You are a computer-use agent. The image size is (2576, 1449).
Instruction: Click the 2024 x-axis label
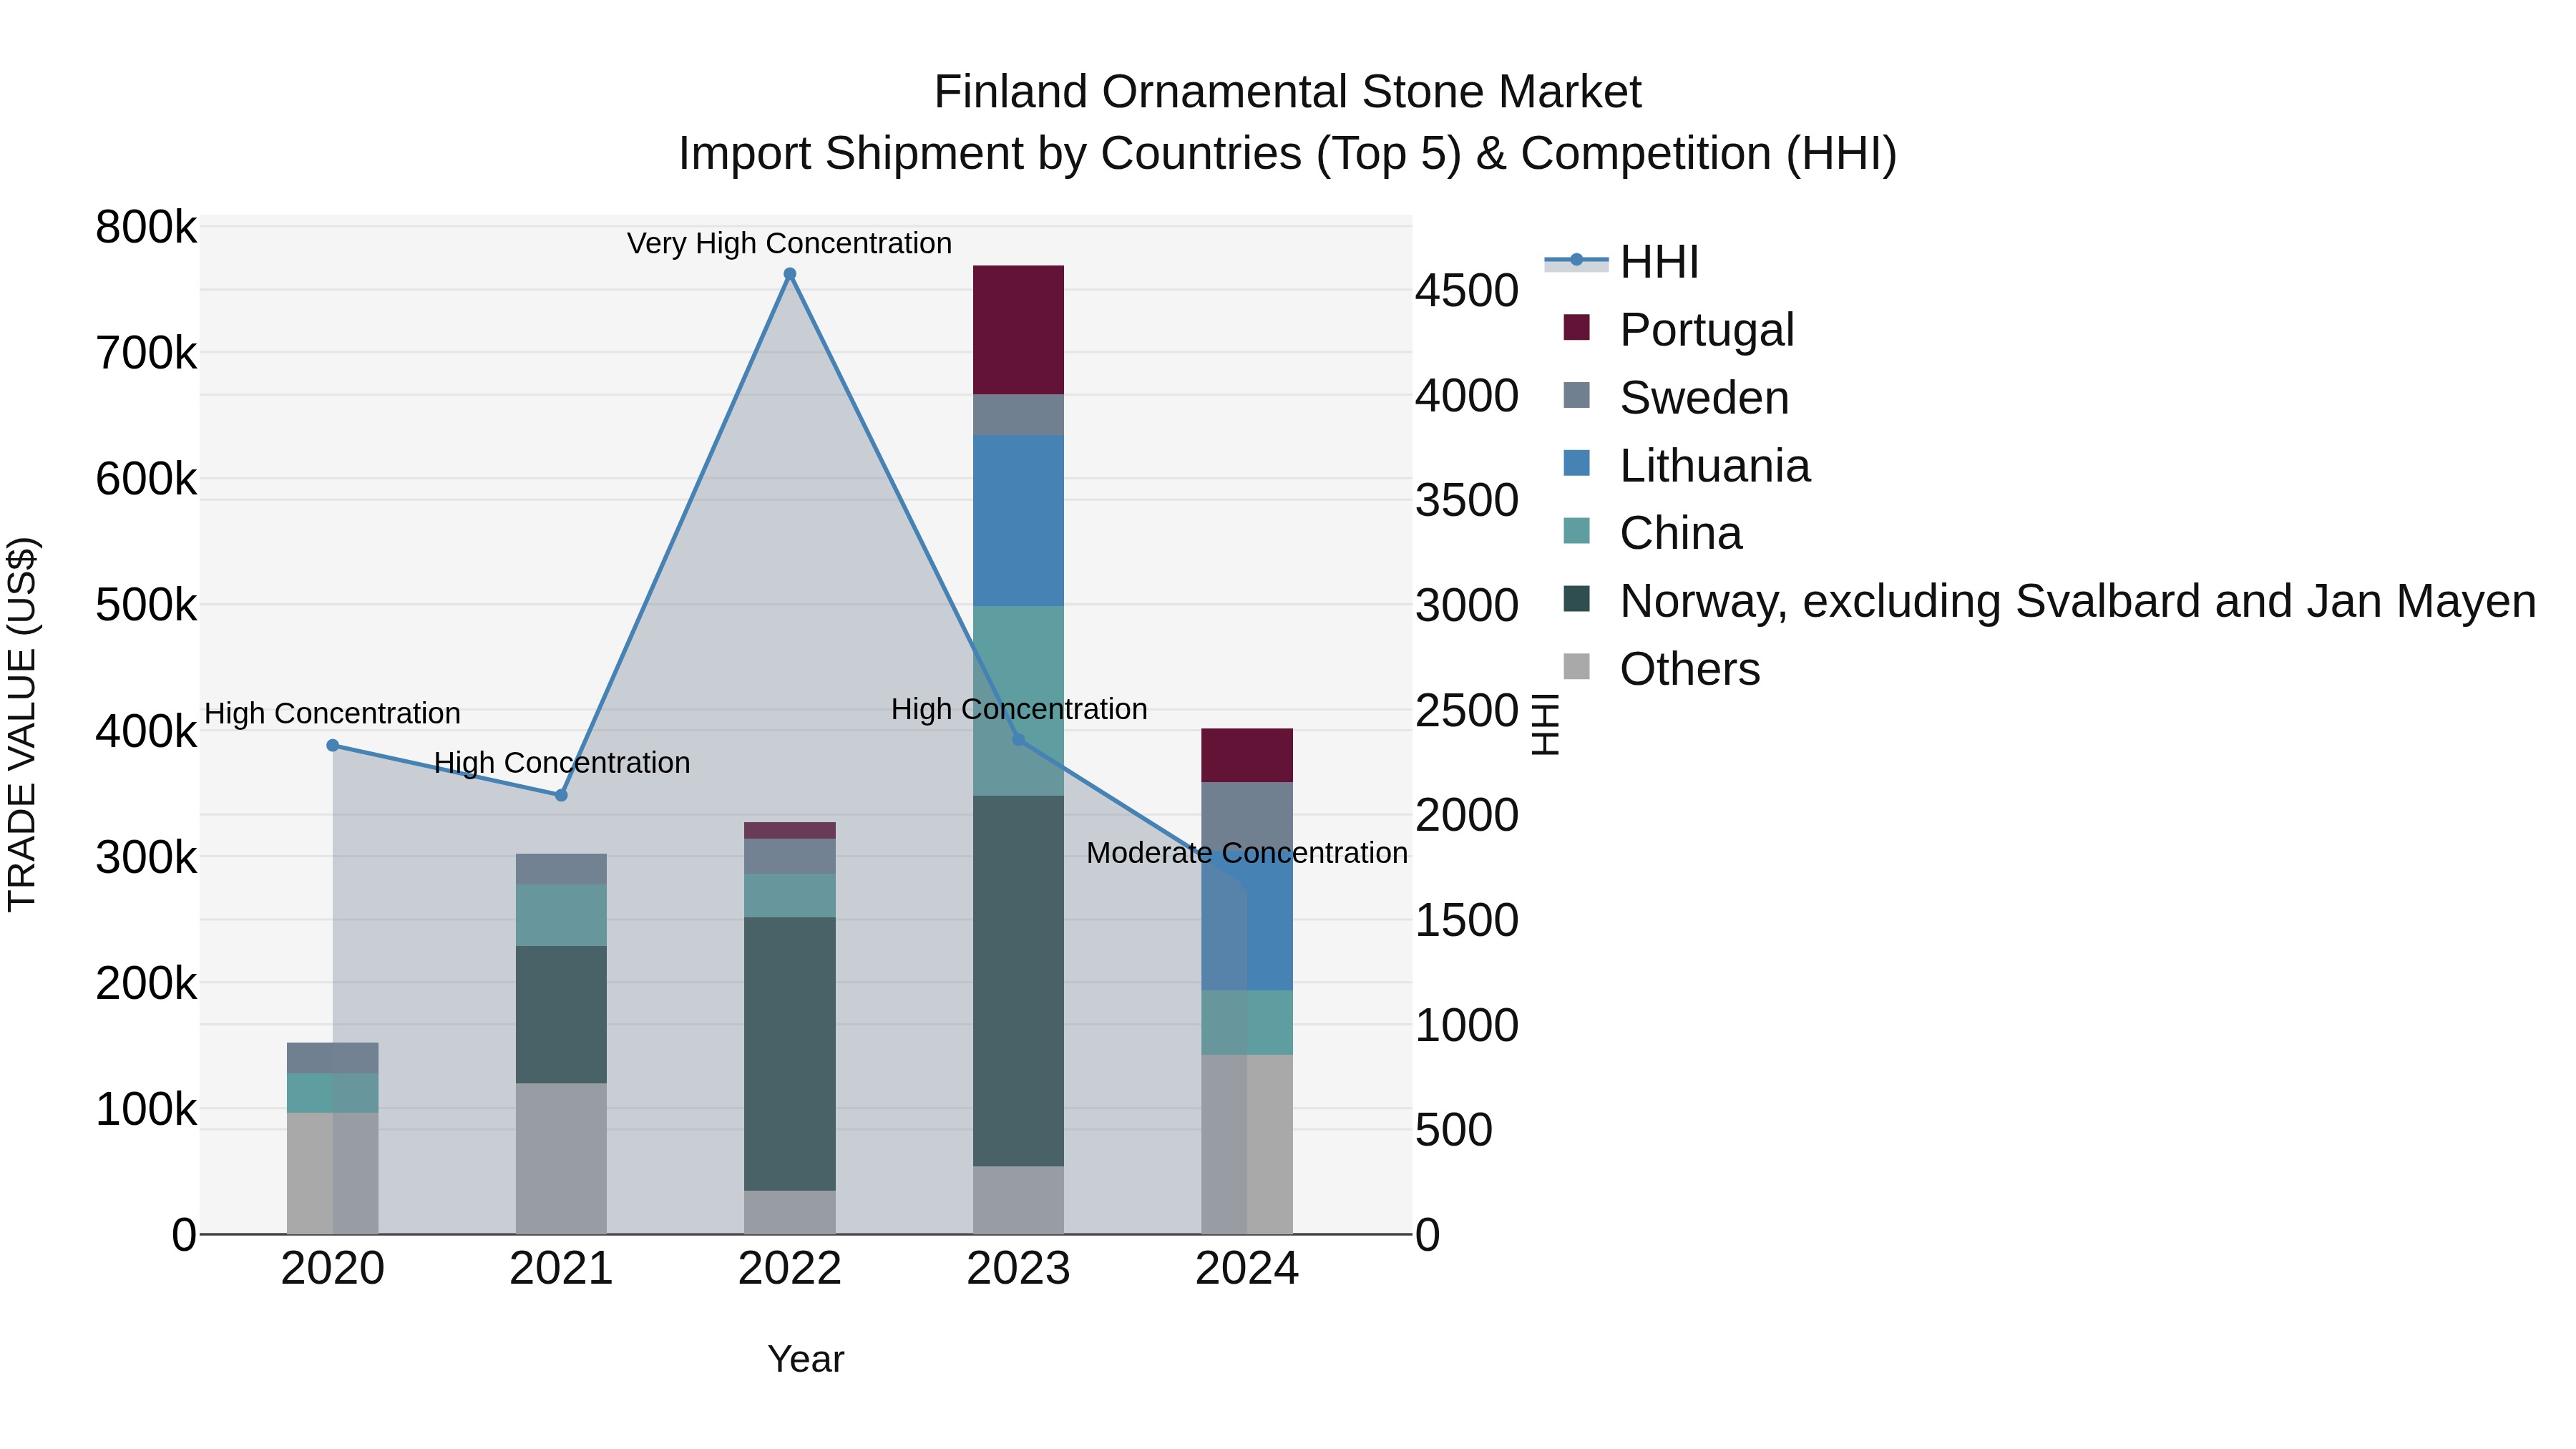[x=1247, y=1269]
